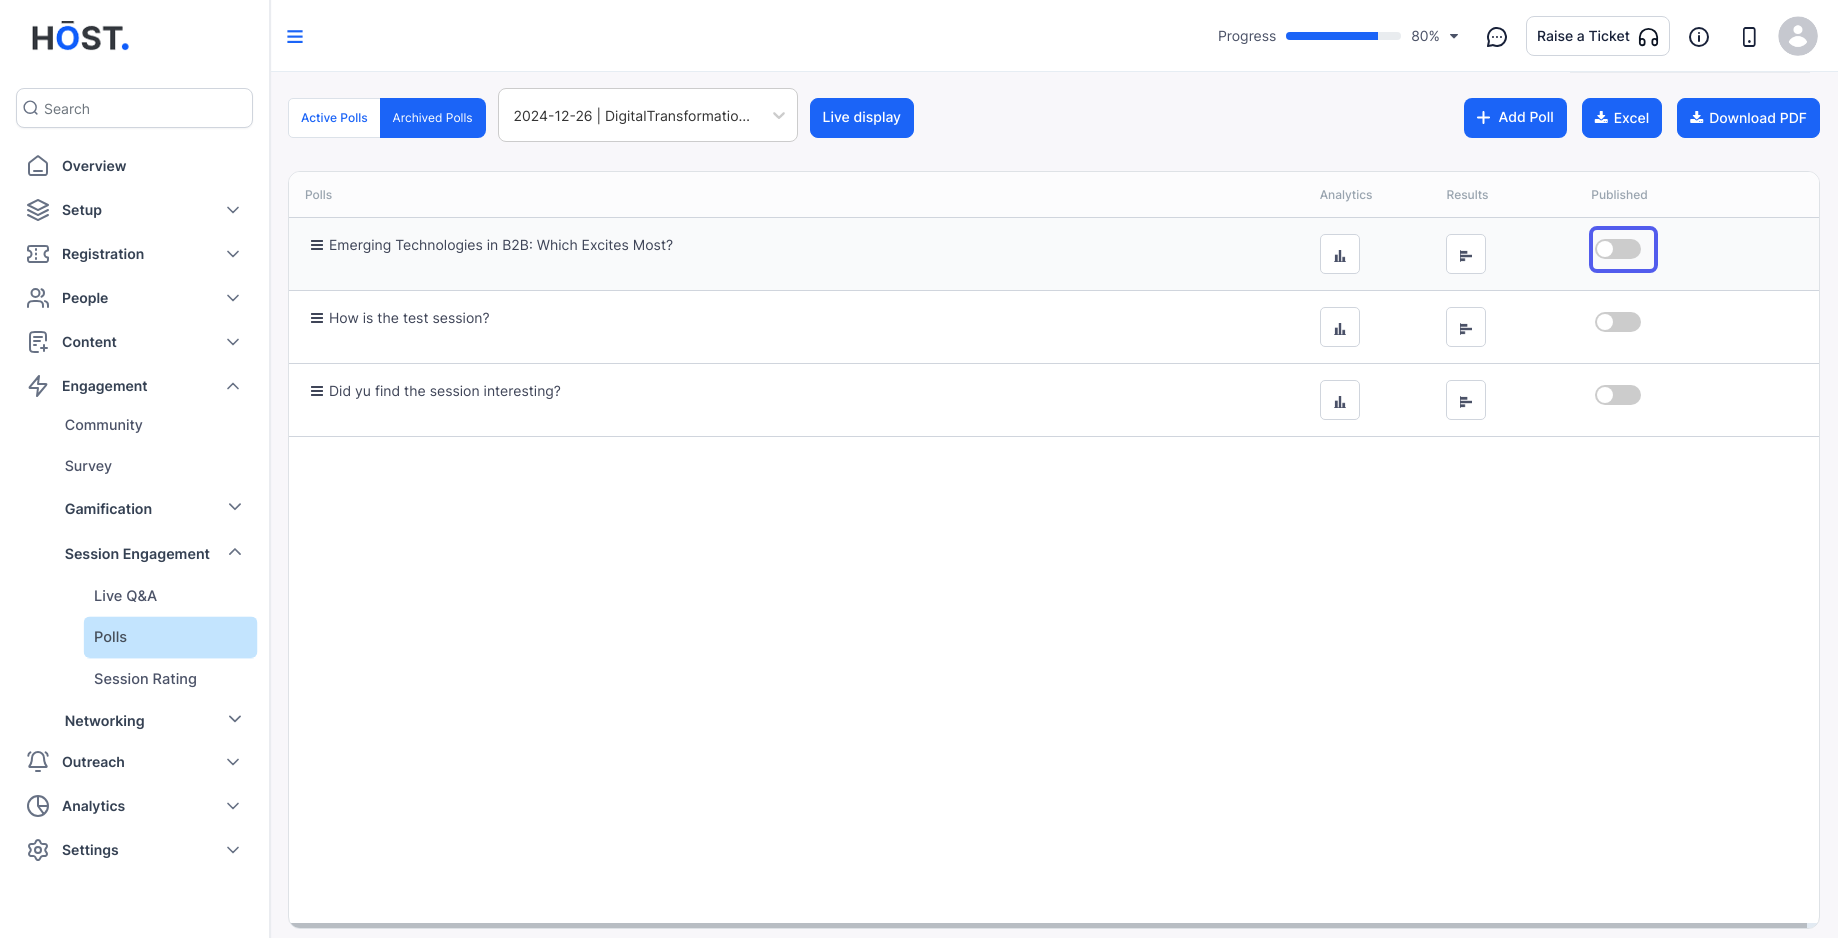Collapse the Session Engagement chevron
This screenshot has height=938, width=1838.
coord(235,552)
